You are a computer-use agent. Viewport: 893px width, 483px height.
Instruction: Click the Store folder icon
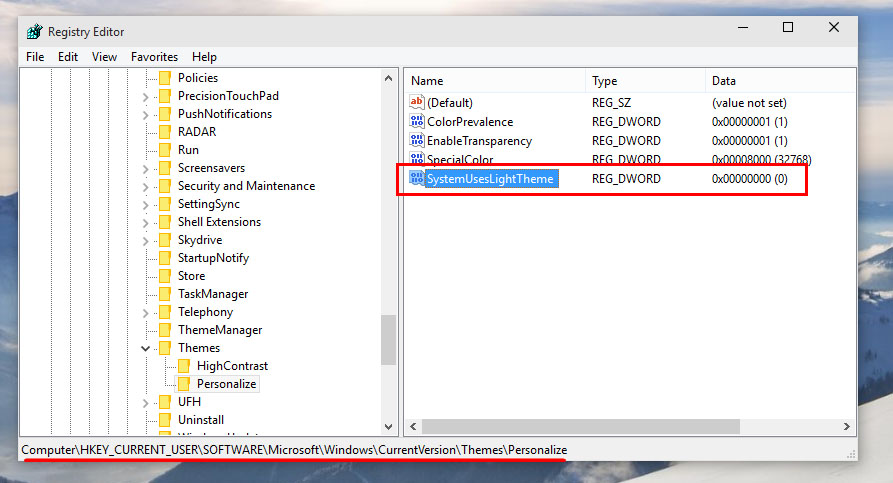click(165, 276)
